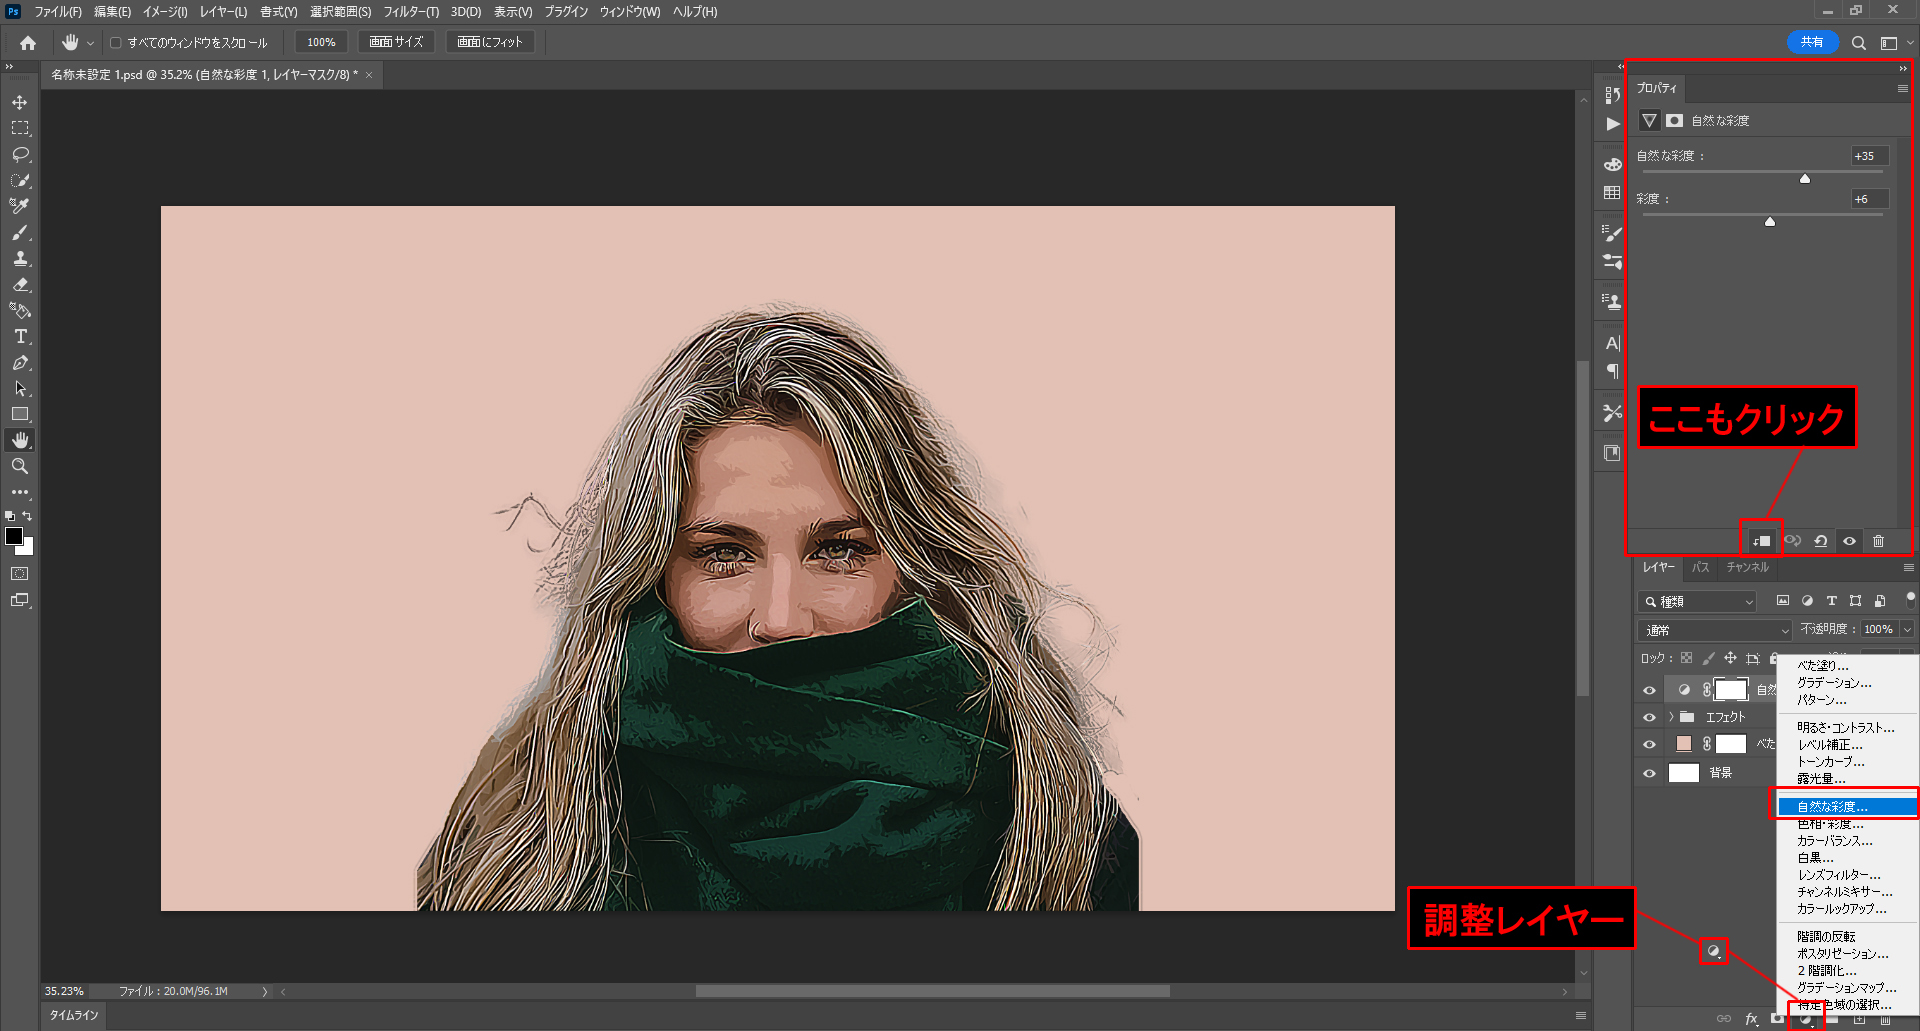Select the Zoom tool in toolbar
Viewport: 1920px width, 1031px height.
[20, 466]
